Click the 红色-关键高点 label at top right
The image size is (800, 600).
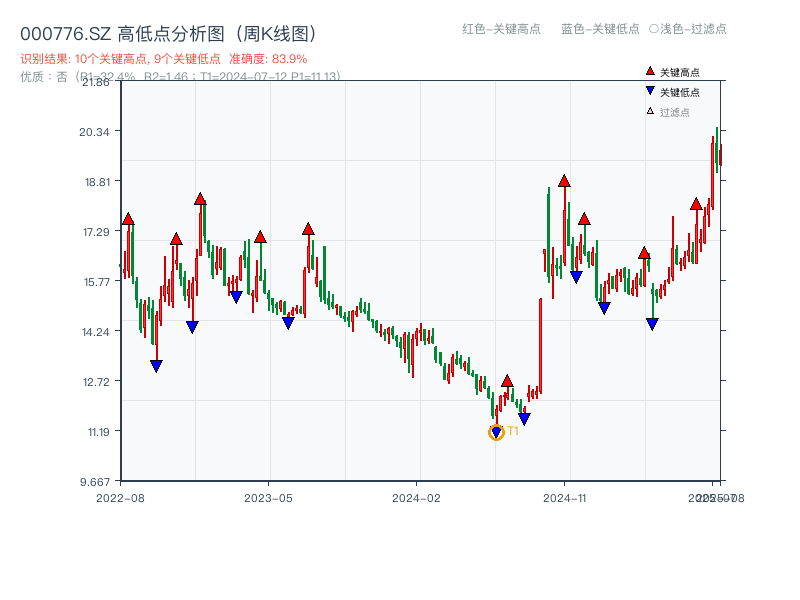click(499, 29)
